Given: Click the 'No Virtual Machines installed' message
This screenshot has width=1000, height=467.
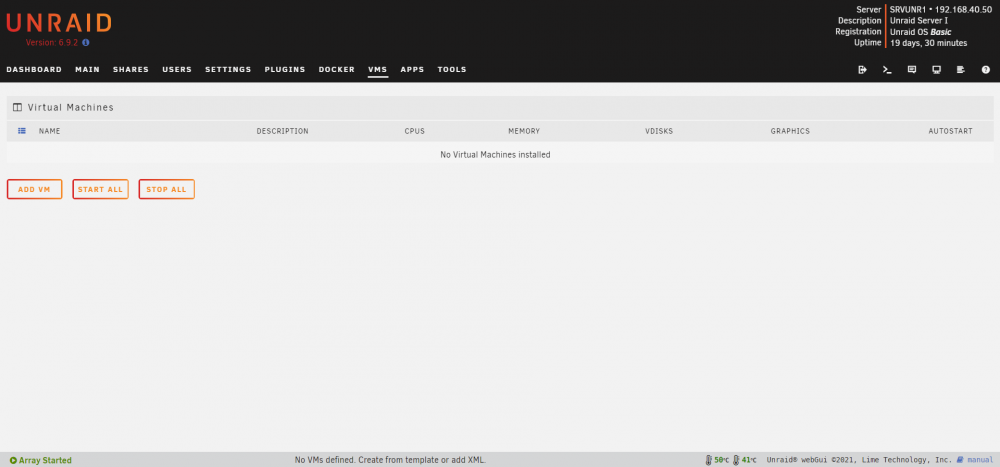Looking at the screenshot, I should coord(496,154).
